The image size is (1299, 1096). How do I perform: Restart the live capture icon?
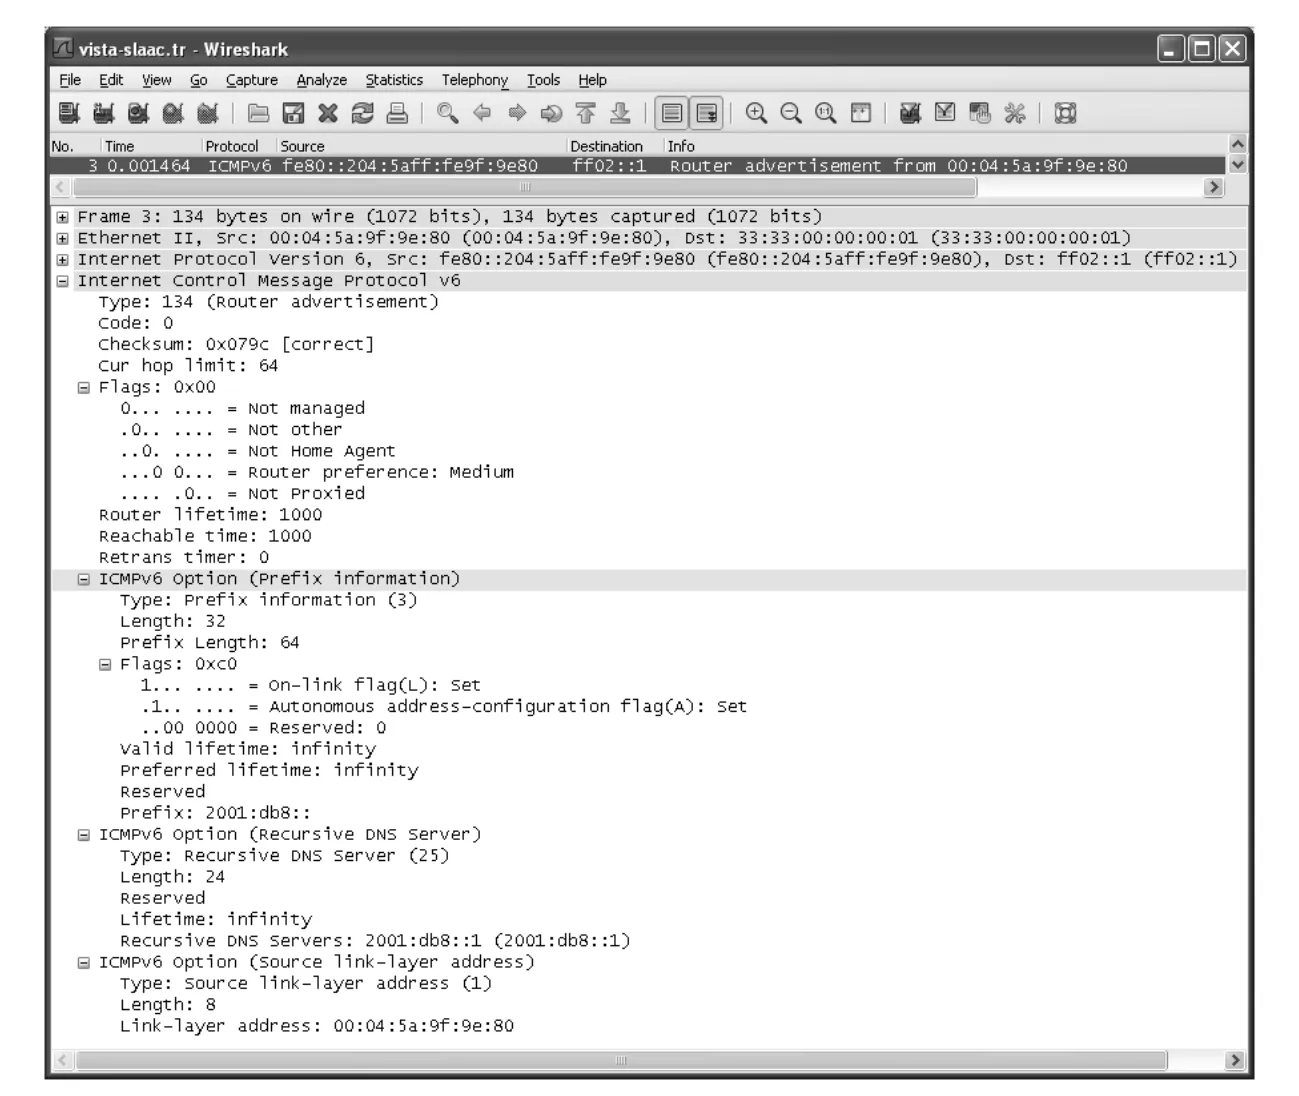(x=208, y=114)
